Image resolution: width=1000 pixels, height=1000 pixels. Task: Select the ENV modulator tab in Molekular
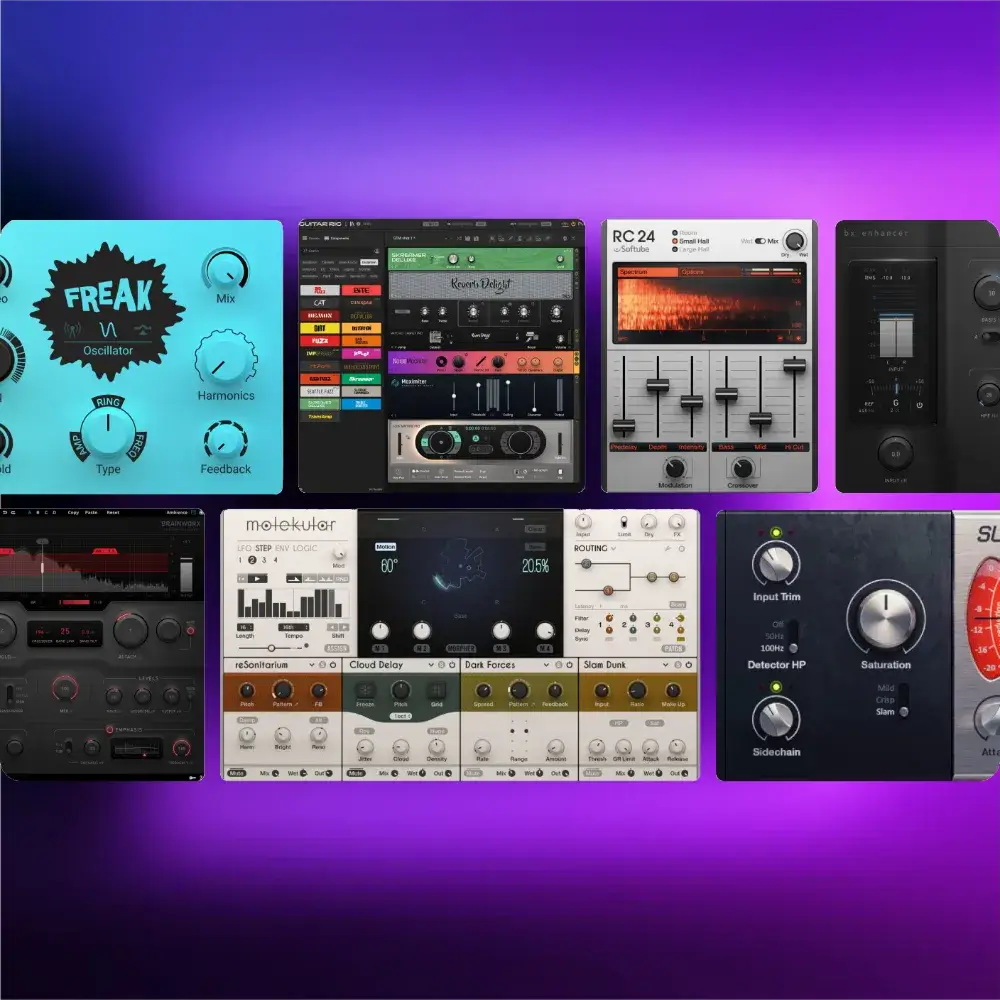(x=282, y=548)
